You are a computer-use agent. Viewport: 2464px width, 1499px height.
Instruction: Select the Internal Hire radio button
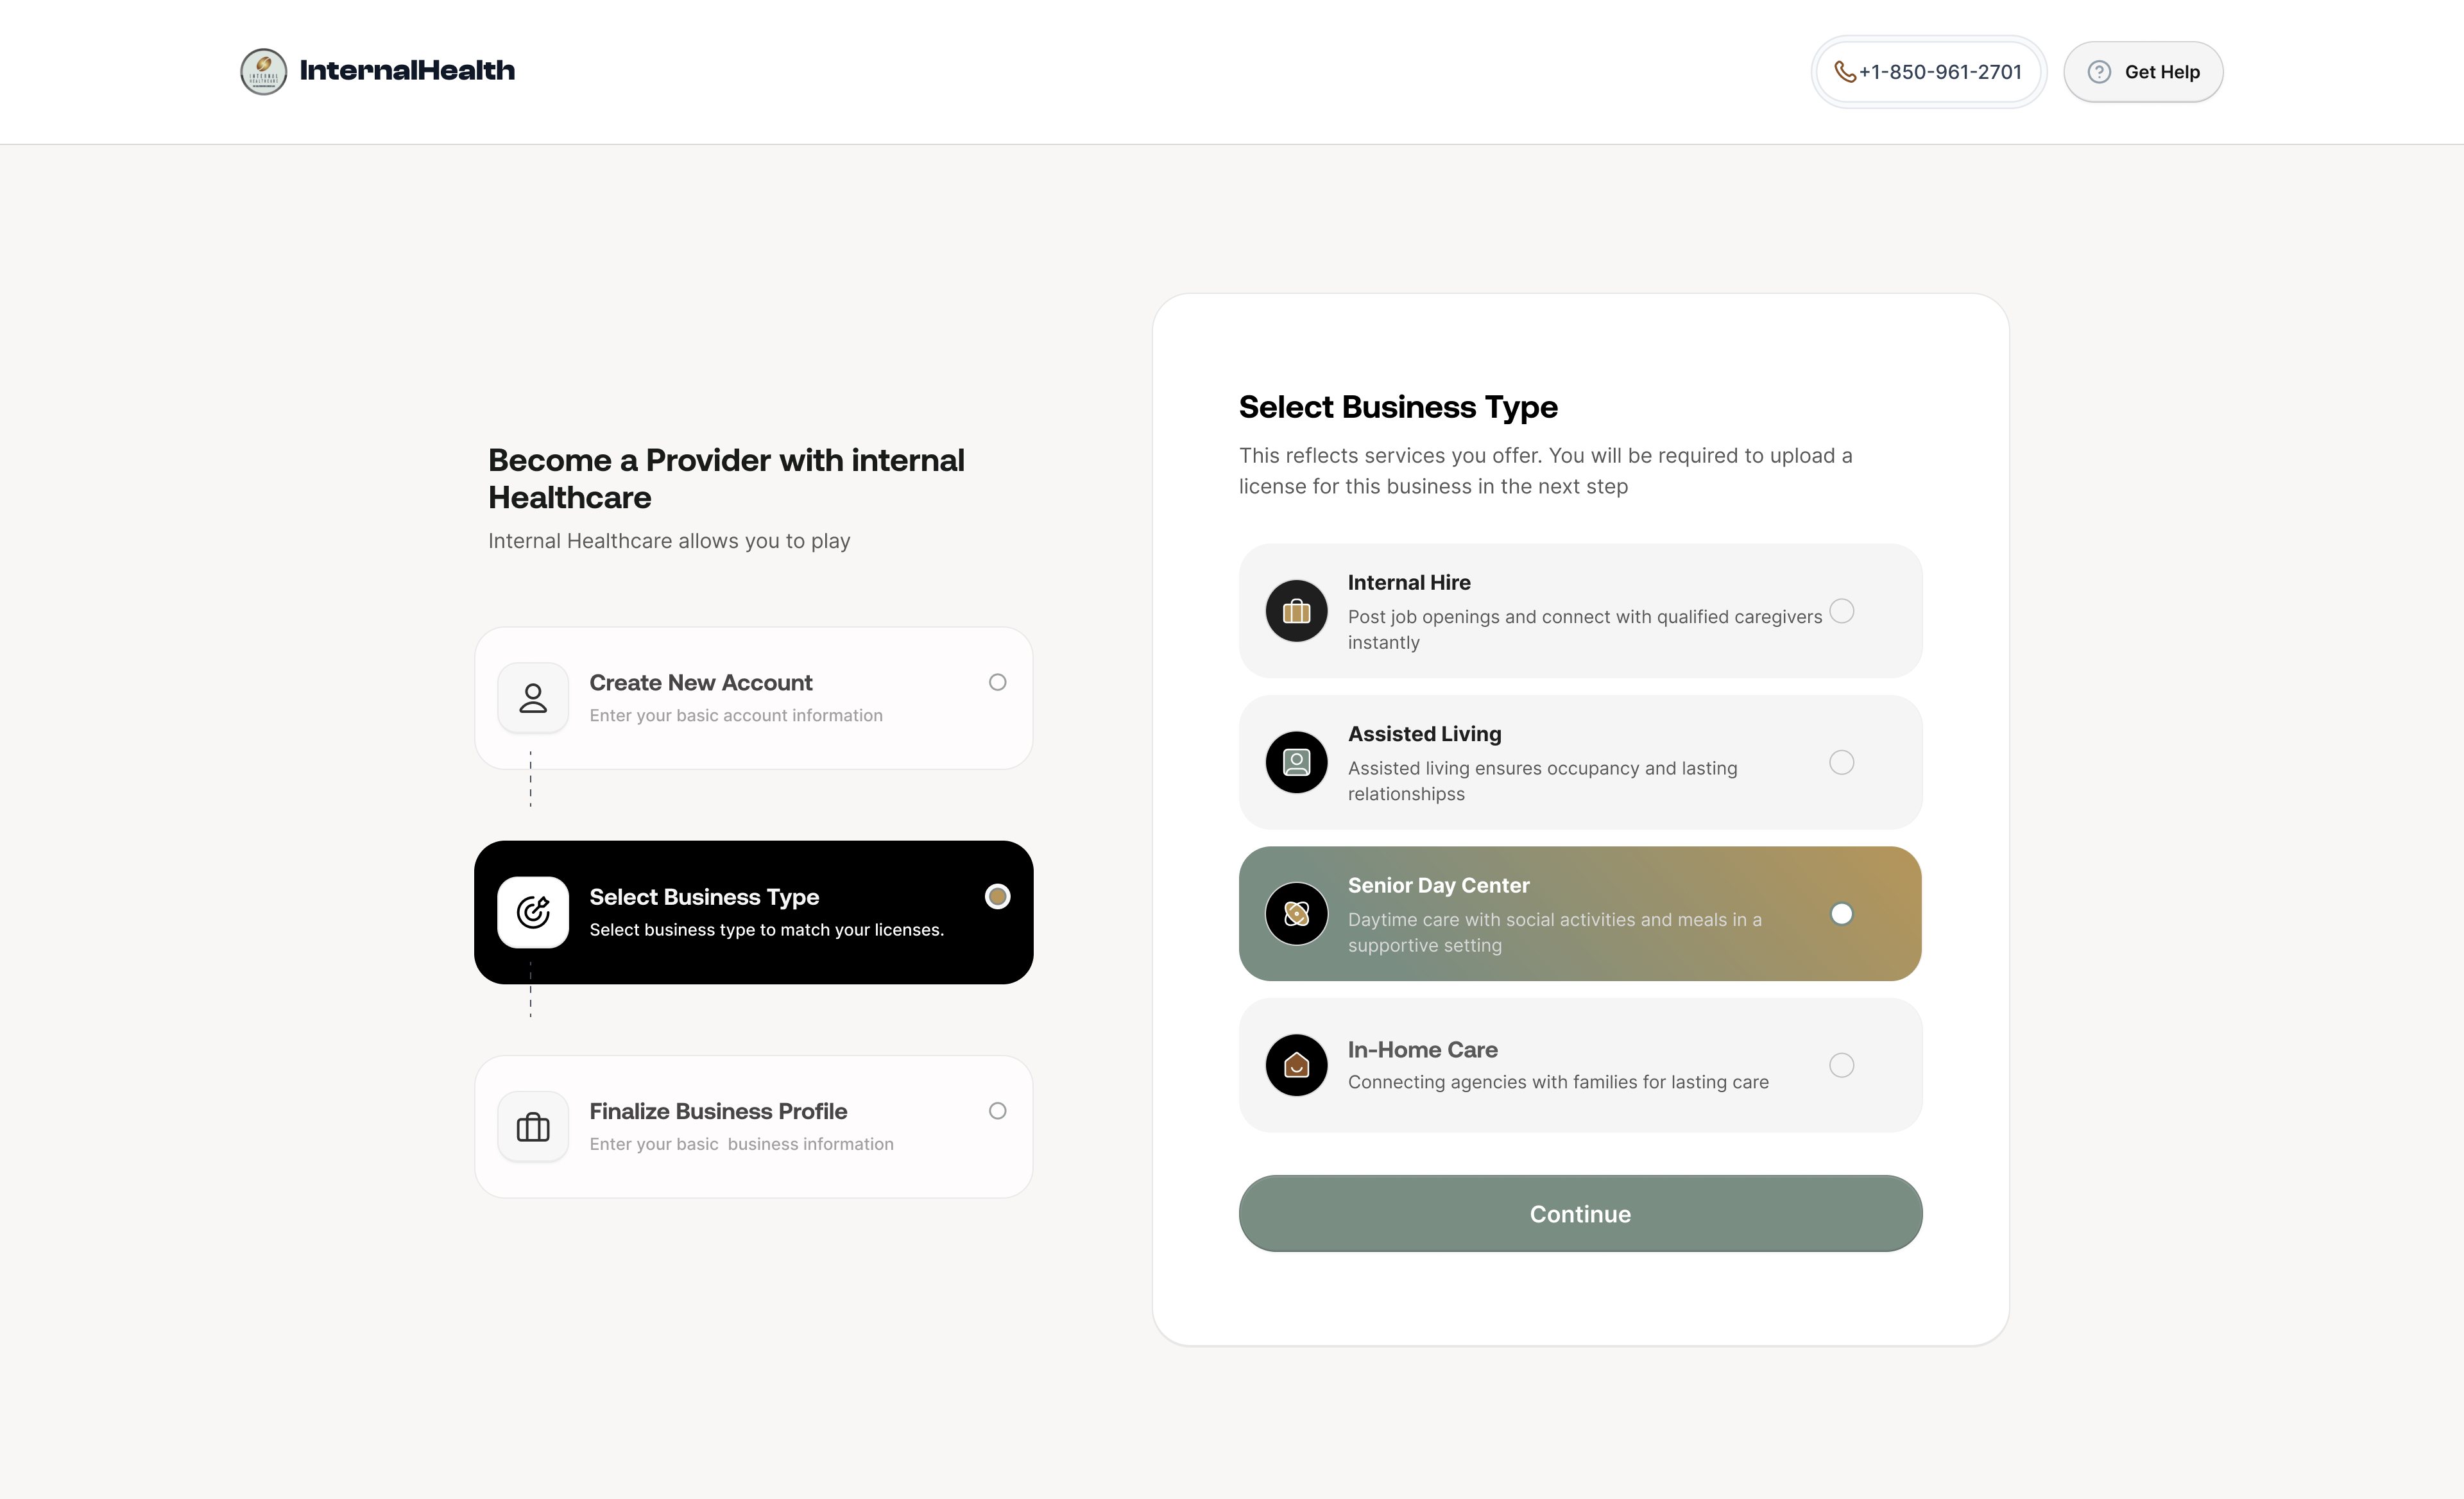coord(1842,611)
